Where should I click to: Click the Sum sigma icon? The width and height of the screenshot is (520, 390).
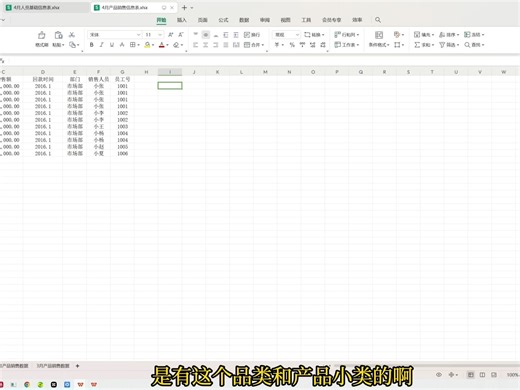point(417,45)
